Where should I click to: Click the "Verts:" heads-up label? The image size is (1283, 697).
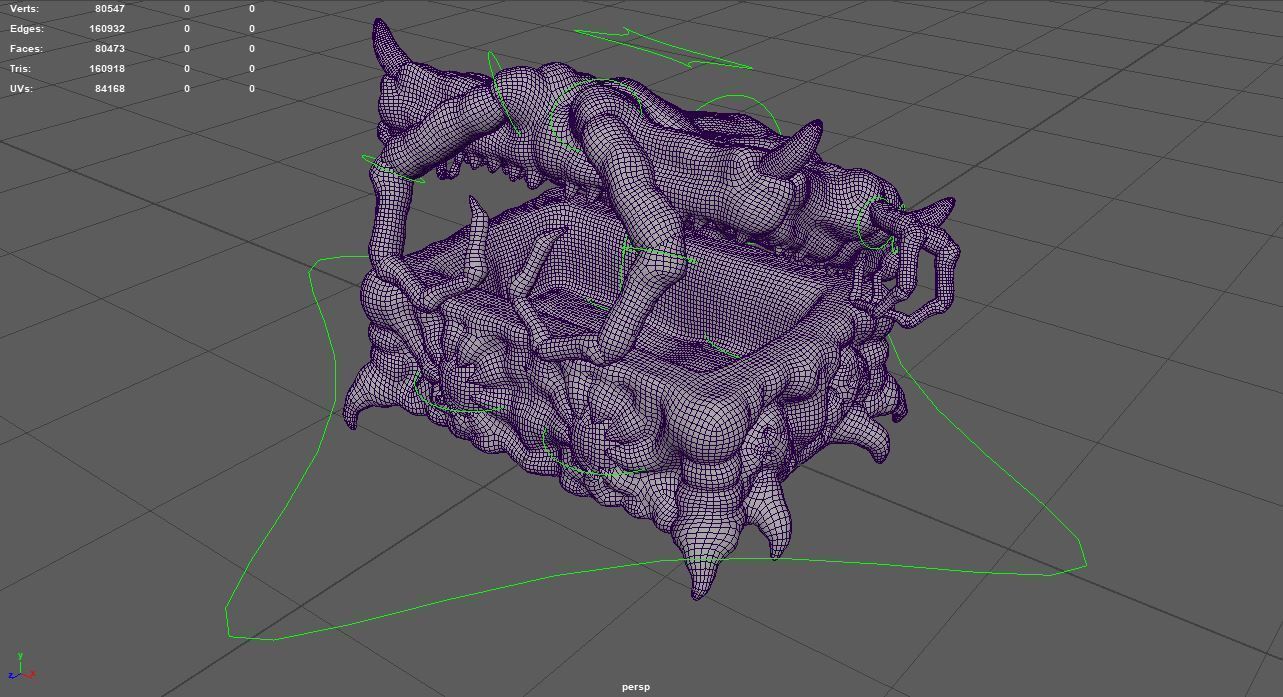[24, 9]
